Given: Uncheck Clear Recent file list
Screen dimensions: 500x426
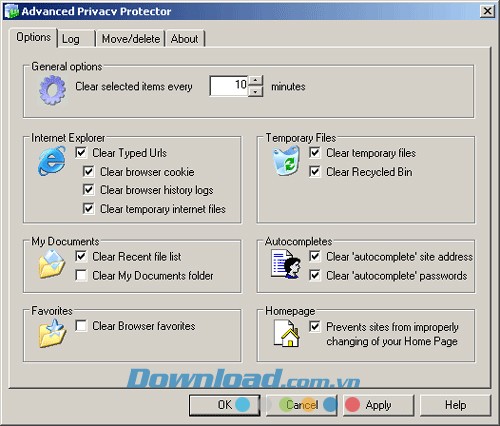Looking at the screenshot, I should tap(81, 256).
